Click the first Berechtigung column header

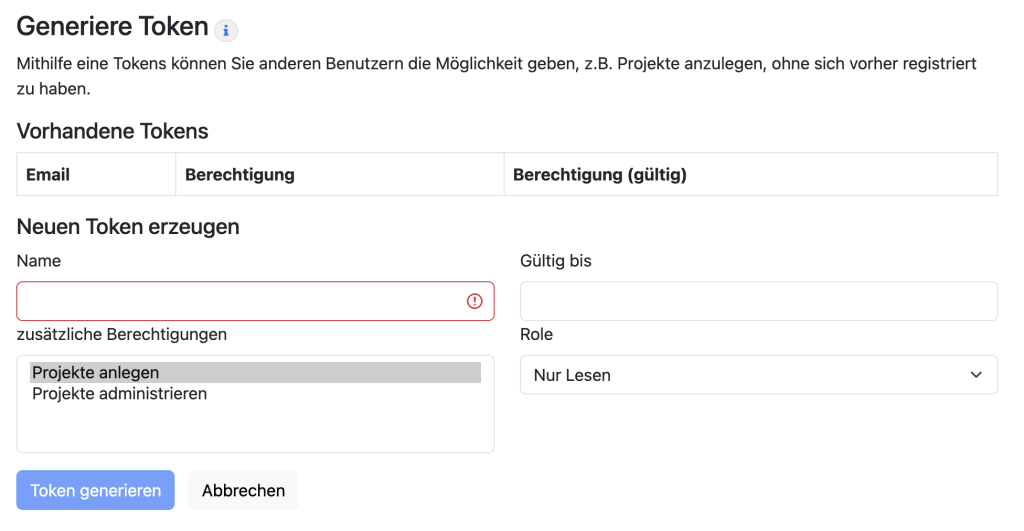(240, 175)
